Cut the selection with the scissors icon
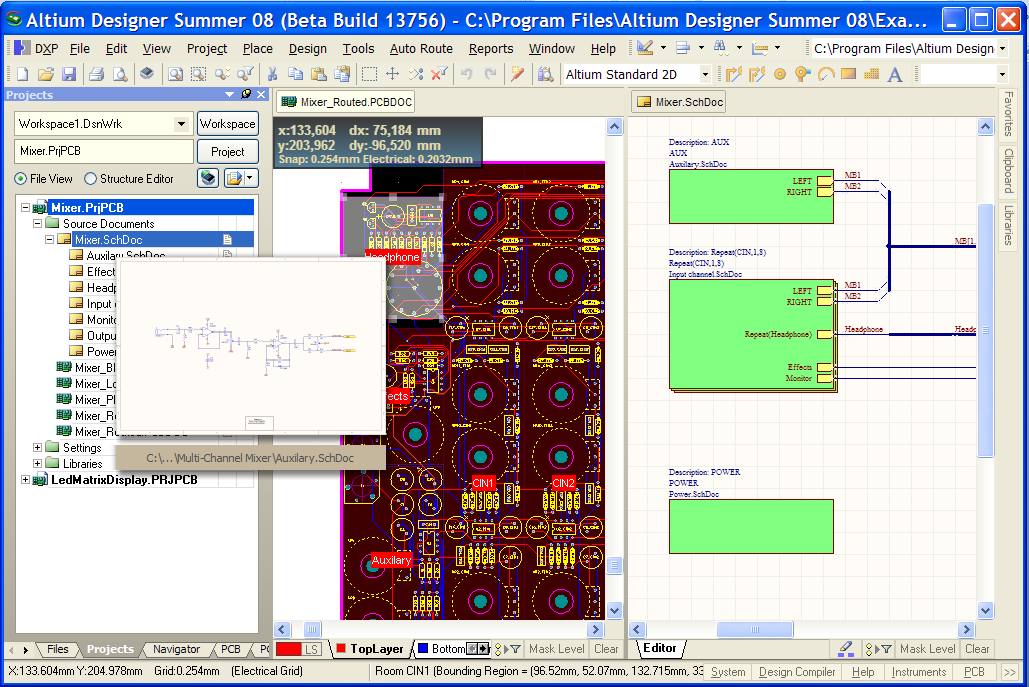Viewport: 1029px width, 687px height. [272, 74]
